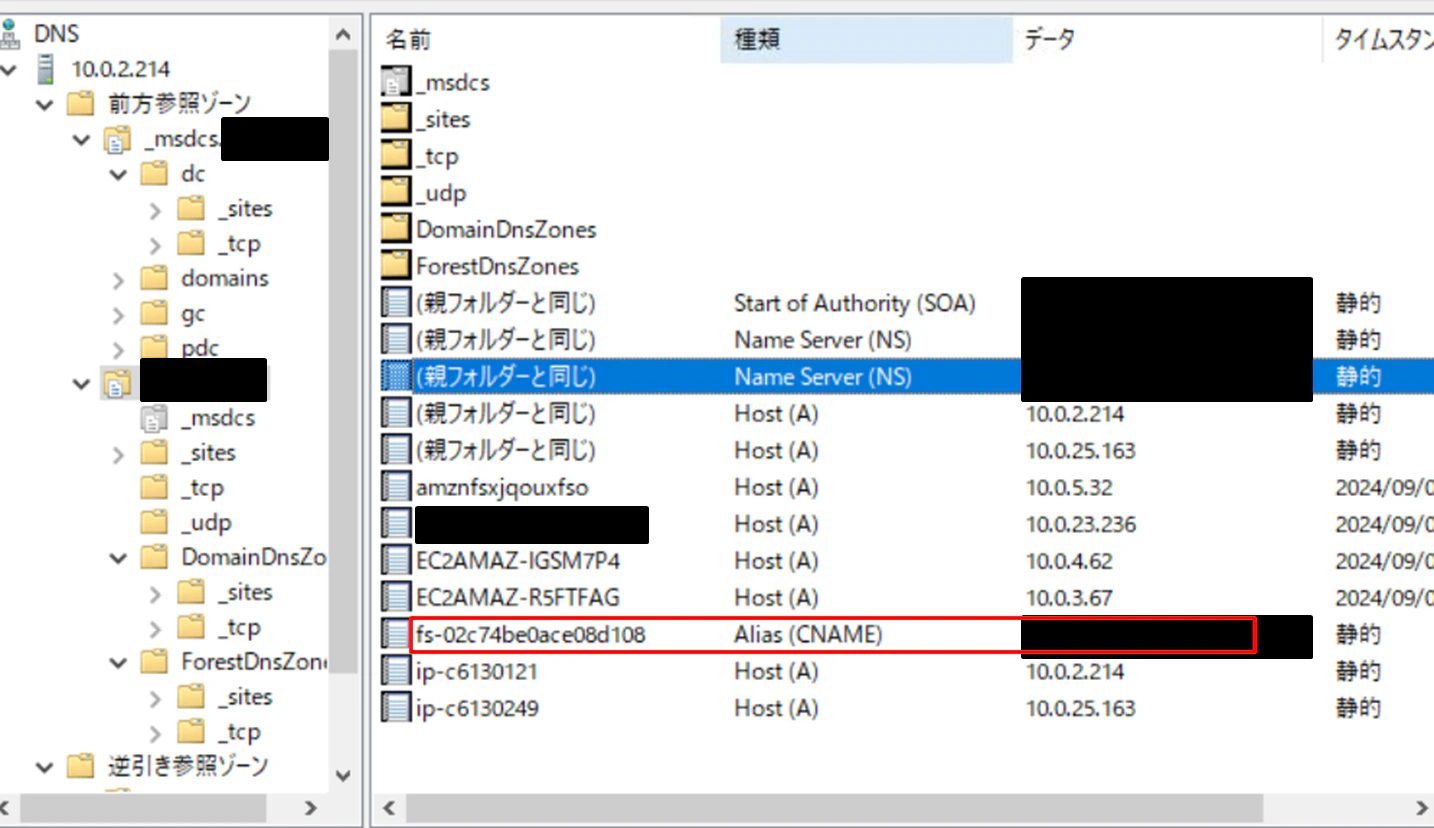
Task: Expand _sites under the dc folder
Action: pos(155,210)
